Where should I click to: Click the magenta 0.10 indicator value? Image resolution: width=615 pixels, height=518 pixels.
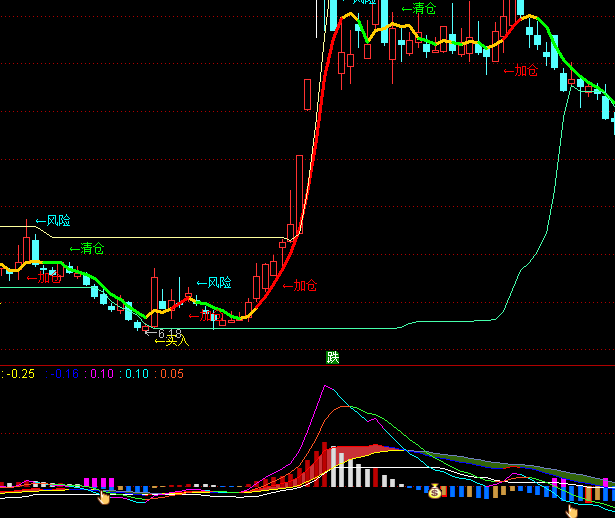coord(102,374)
